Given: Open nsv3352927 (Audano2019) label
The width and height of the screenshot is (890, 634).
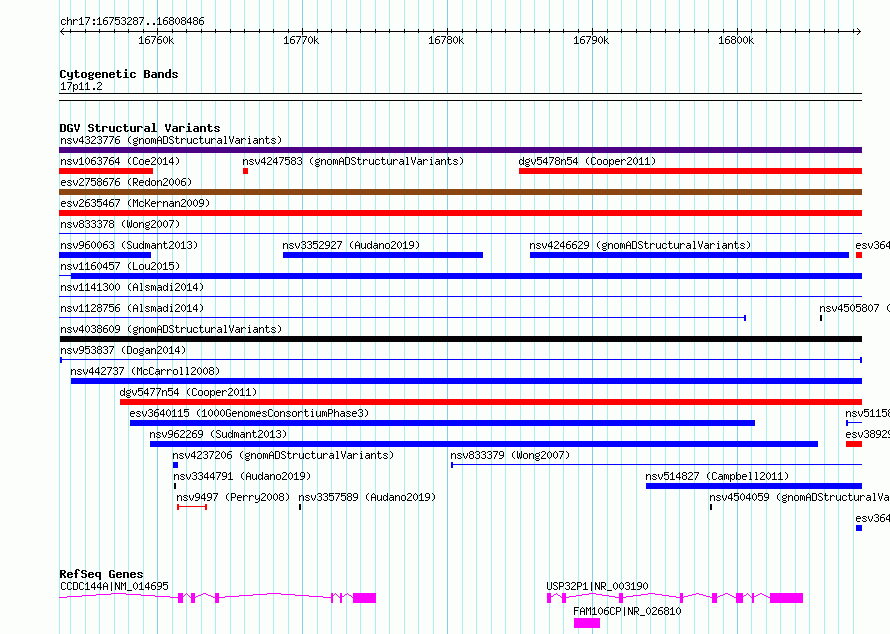Looking at the screenshot, I should coord(351,245).
